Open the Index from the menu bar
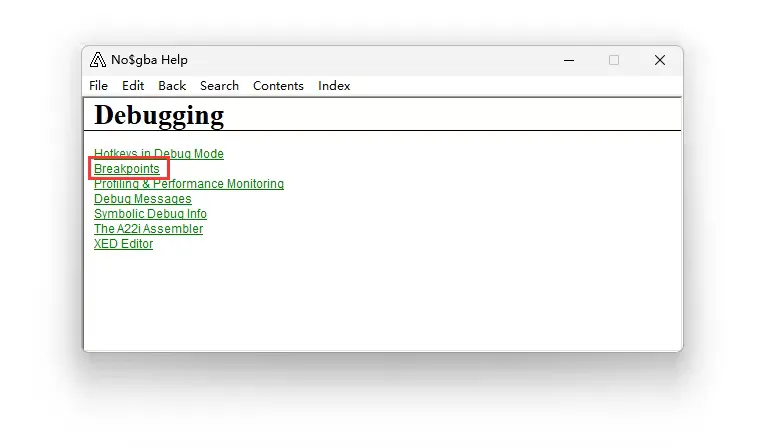Image resolution: width=758 pixels, height=447 pixels. (x=334, y=86)
